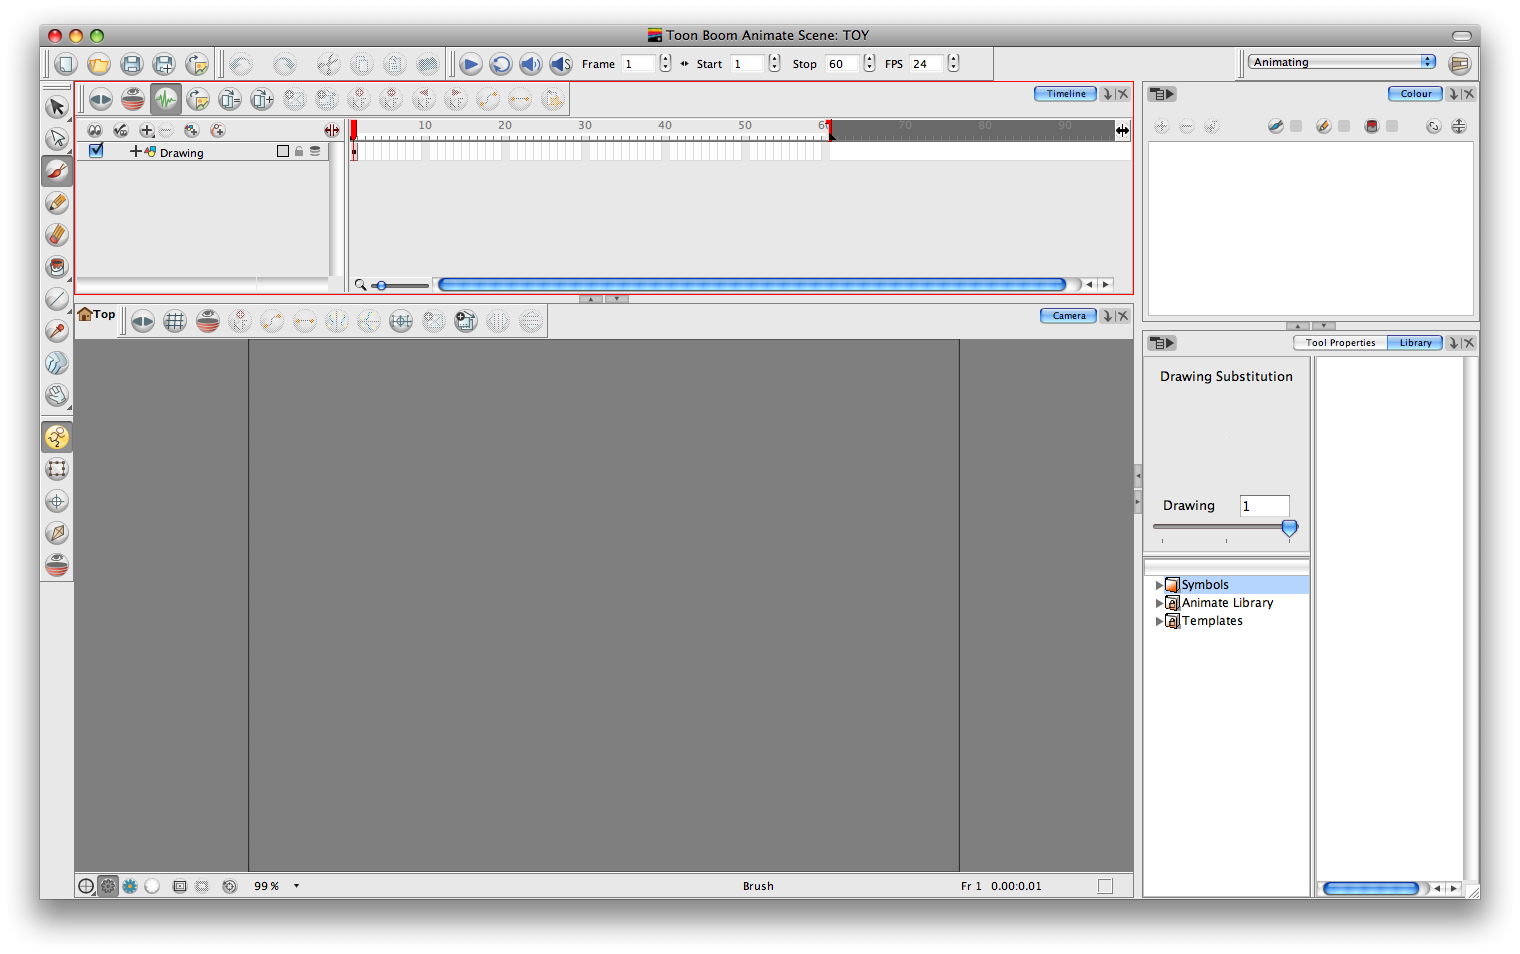Image resolution: width=1520 pixels, height=954 pixels.
Task: Toggle the sound waveform button in timeline toolbar
Action: click(x=166, y=99)
